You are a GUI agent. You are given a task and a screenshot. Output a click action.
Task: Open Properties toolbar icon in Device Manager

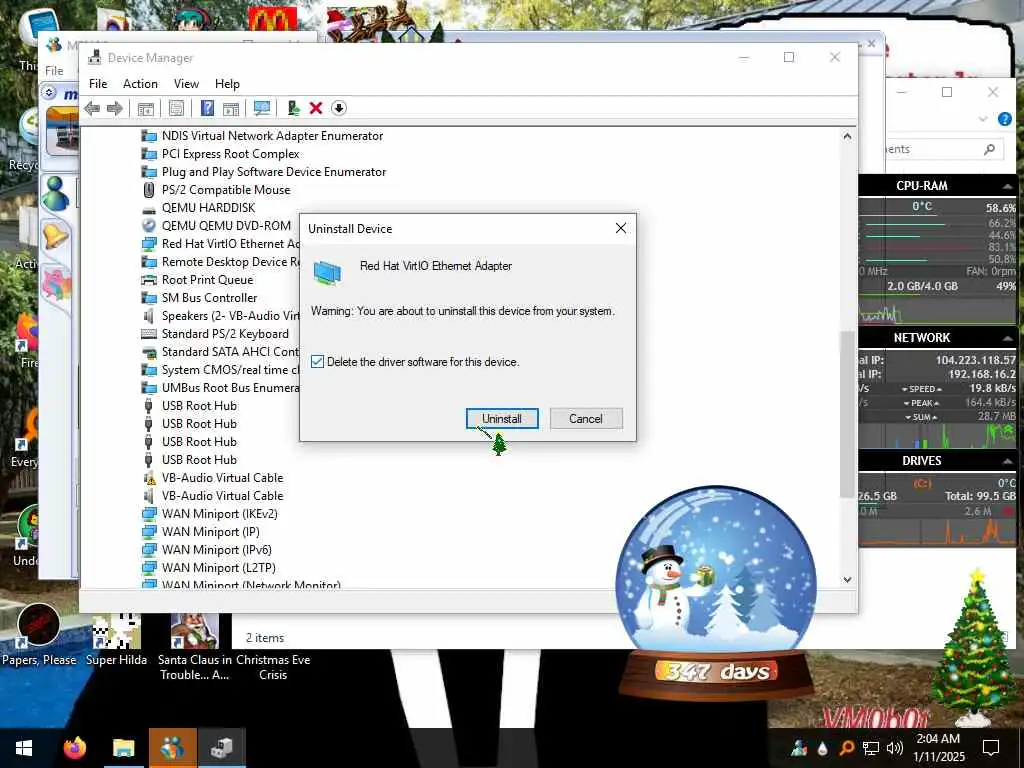point(176,108)
